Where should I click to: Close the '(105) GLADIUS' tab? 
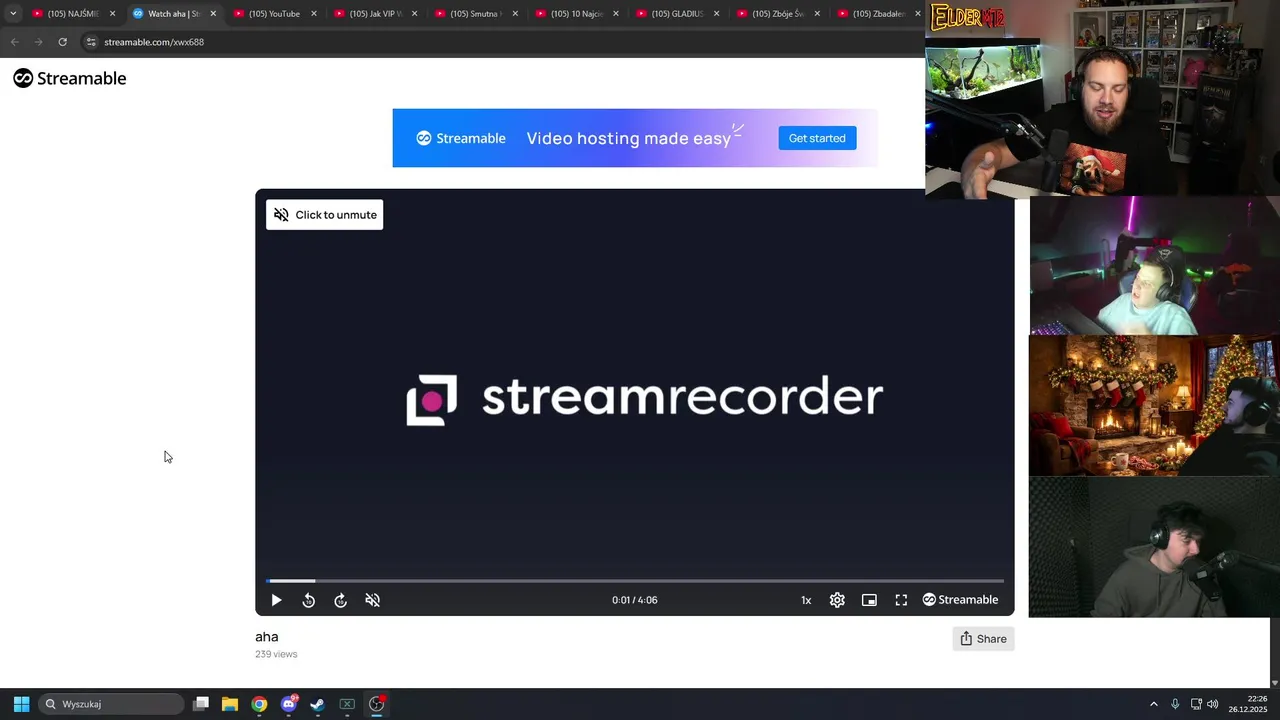tap(716, 14)
